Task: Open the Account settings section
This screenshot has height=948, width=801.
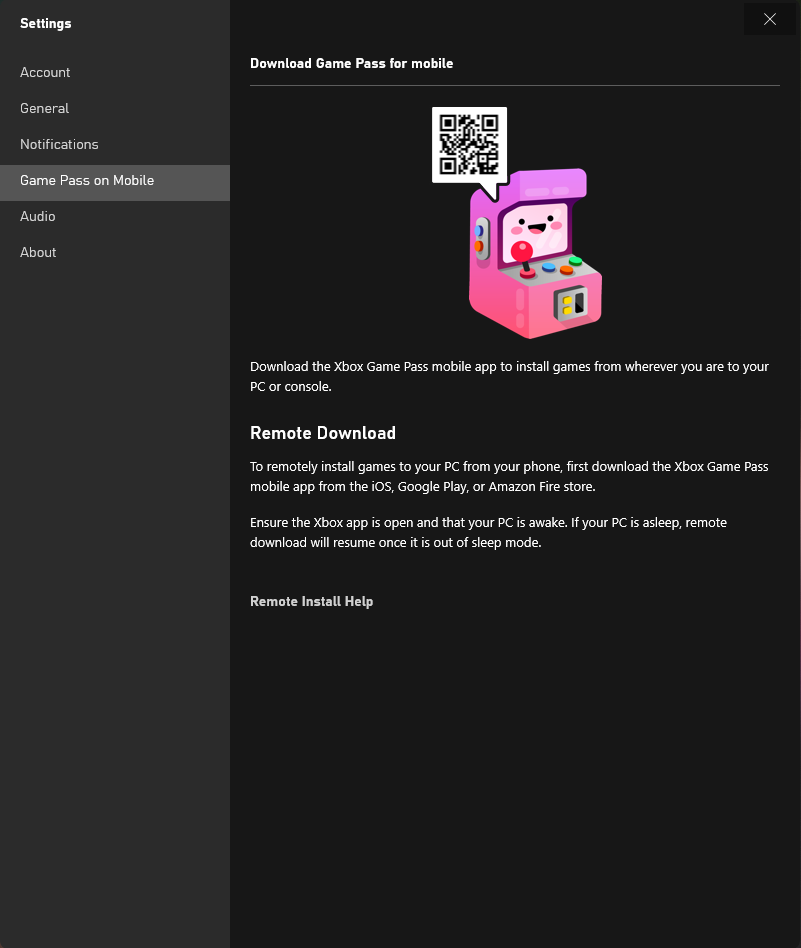Action: [x=115, y=73]
